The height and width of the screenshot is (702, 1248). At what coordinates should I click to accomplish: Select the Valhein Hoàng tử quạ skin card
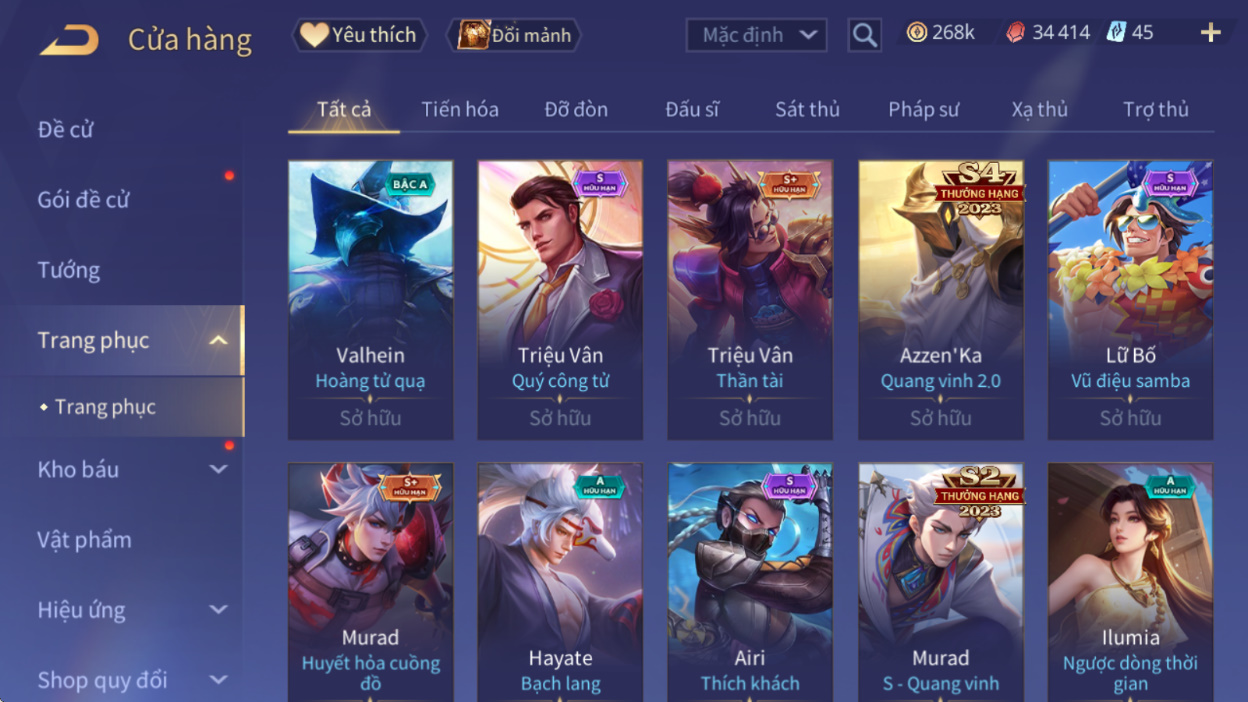(x=371, y=300)
